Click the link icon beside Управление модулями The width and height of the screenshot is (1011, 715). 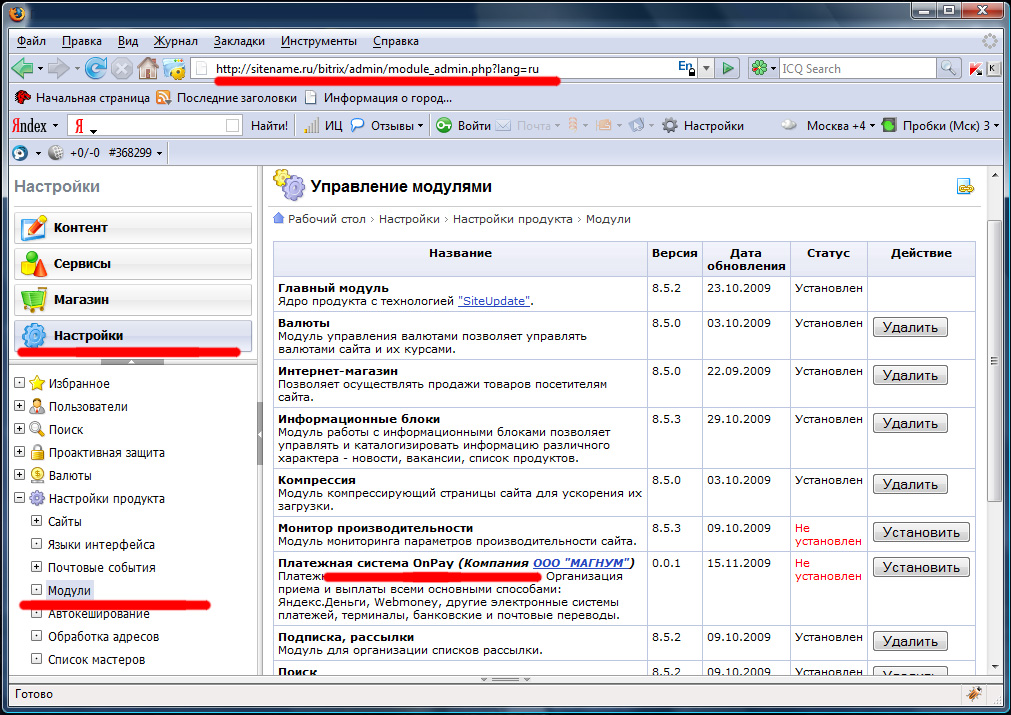pyautogui.click(x=965, y=186)
